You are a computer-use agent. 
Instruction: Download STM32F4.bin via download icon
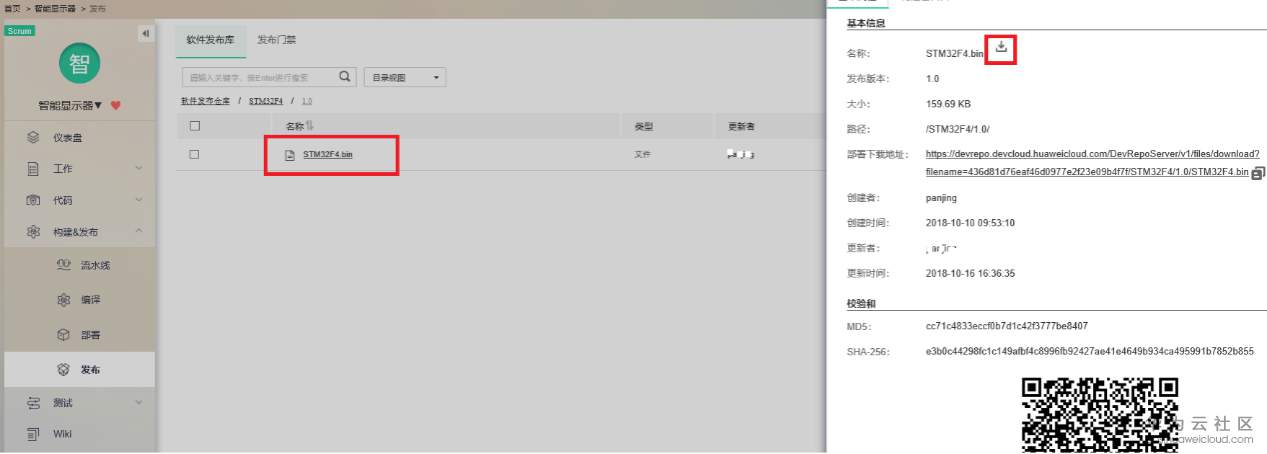click(x=1001, y=48)
